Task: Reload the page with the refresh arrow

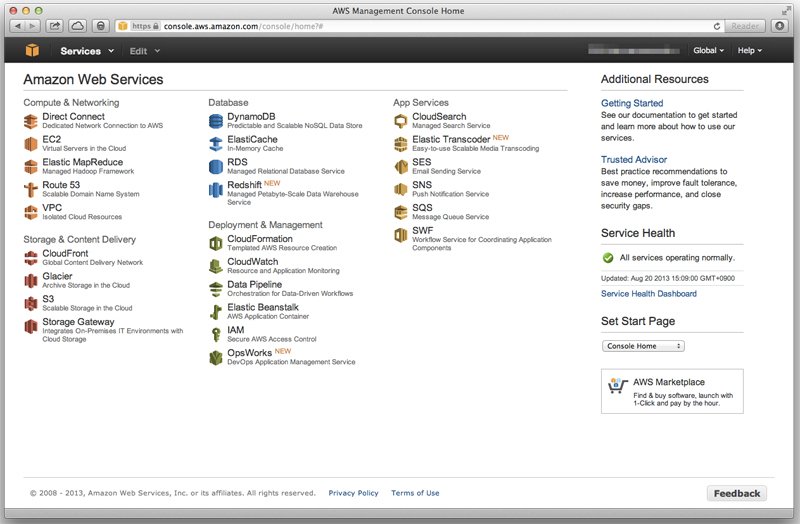Action: point(717,26)
